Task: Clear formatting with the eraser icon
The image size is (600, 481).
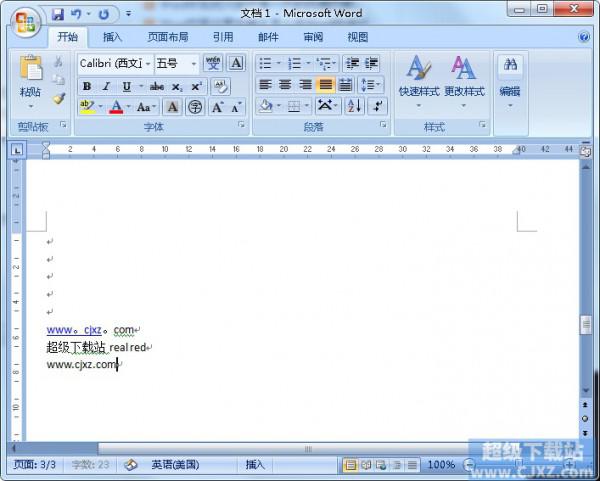Action: click(x=220, y=86)
